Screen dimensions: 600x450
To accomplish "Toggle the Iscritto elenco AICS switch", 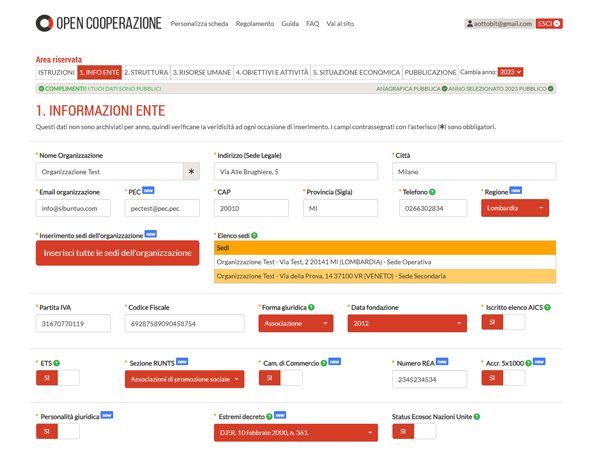I will click(503, 323).
